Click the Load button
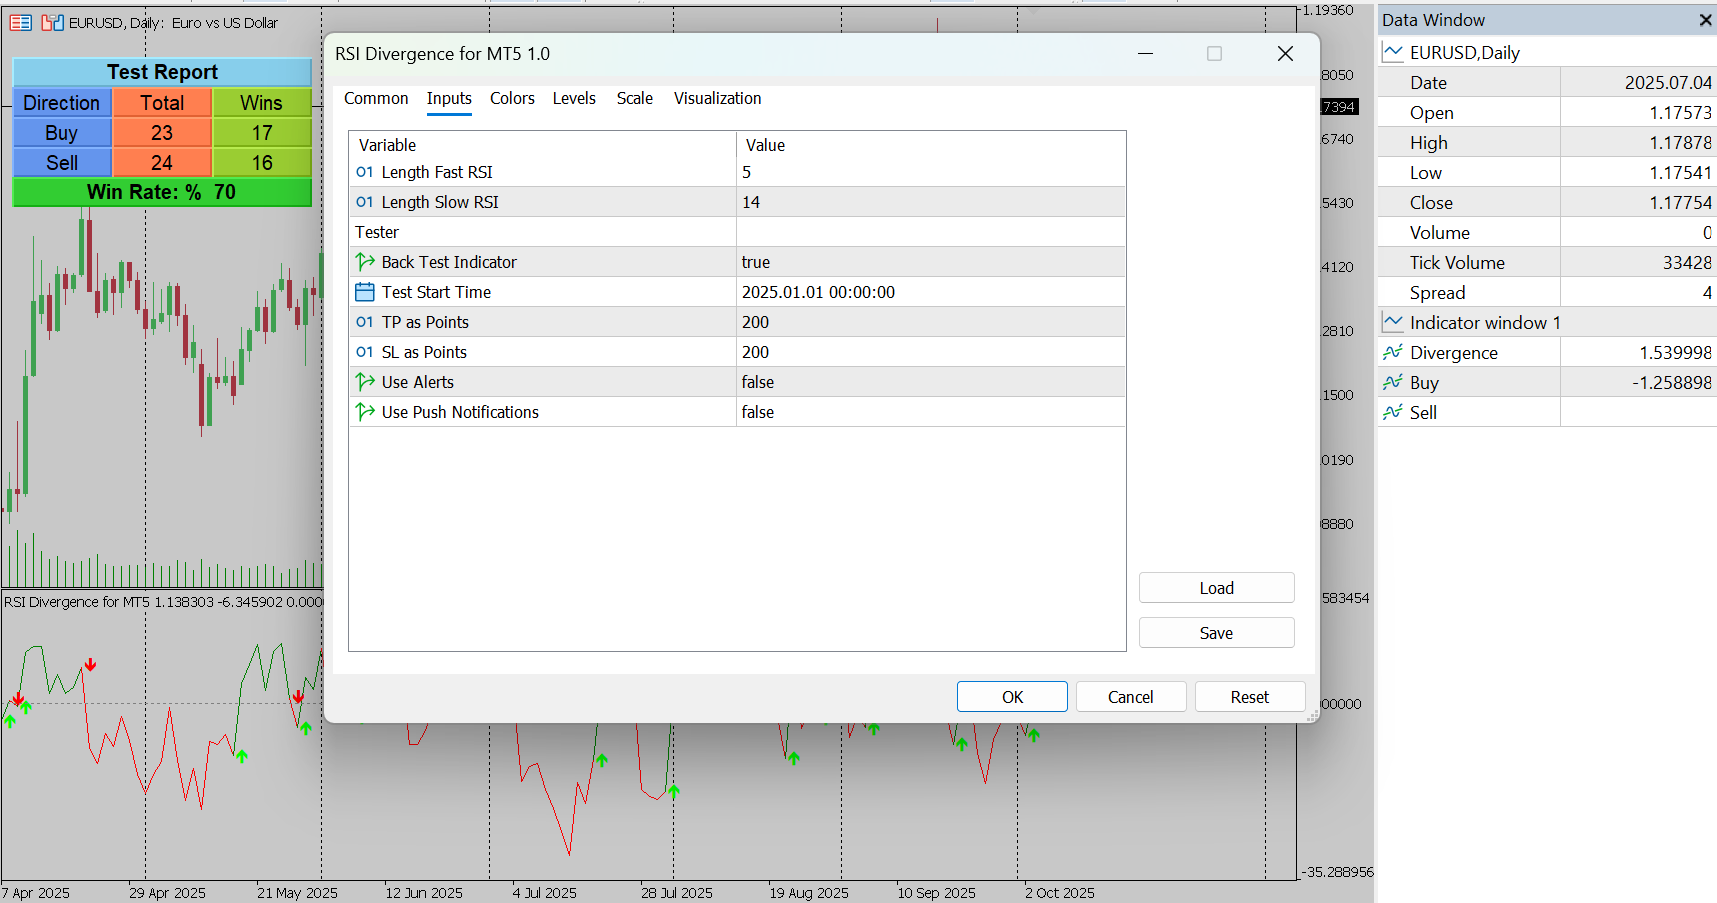This screenshot has height=903, width=1717. 1217,588
